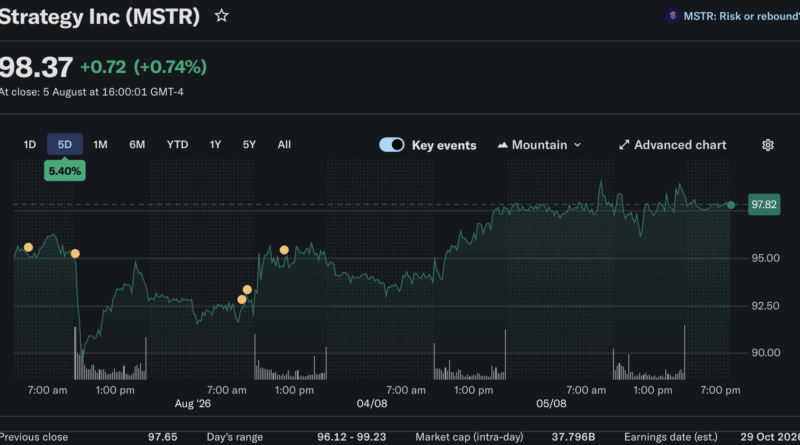Open the Advanced chart link
The width and height of the screenshot is (800, 445).
point(672,145)
